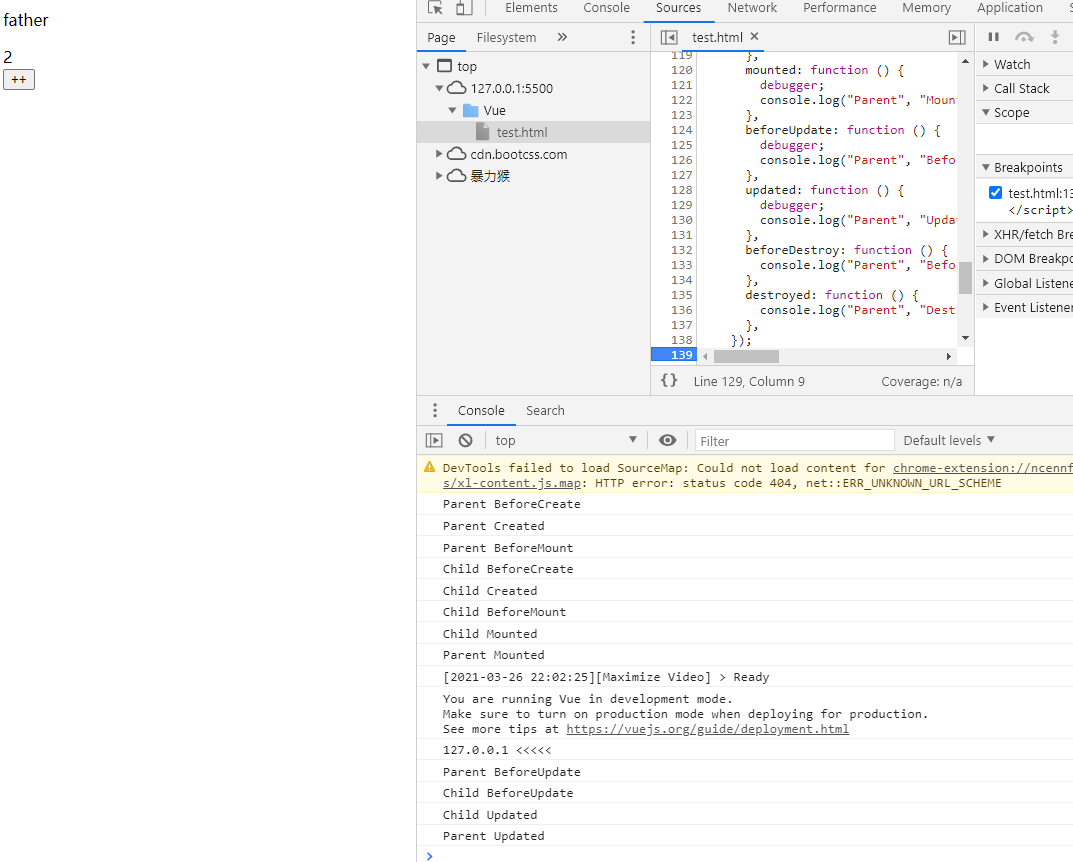
Task: Click the editor vertical scrollbar down arrow
Action: point(965,338)
